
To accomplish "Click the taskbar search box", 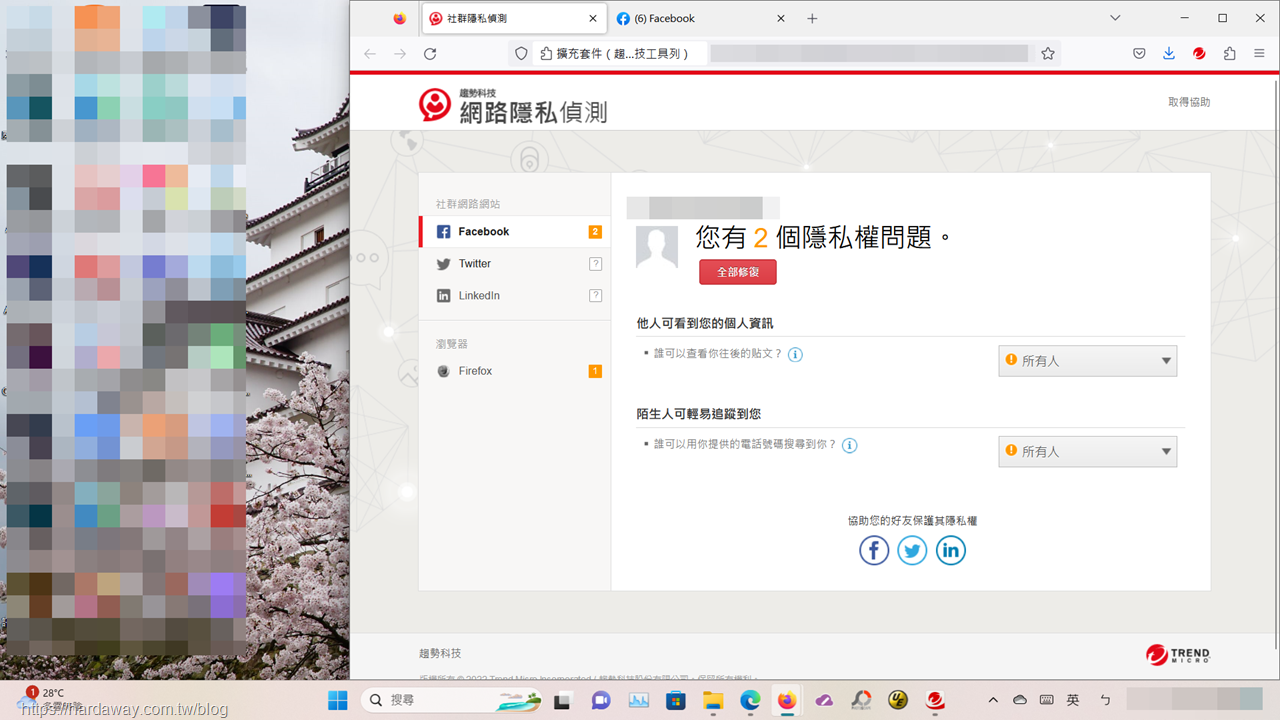I will [452, 700].
